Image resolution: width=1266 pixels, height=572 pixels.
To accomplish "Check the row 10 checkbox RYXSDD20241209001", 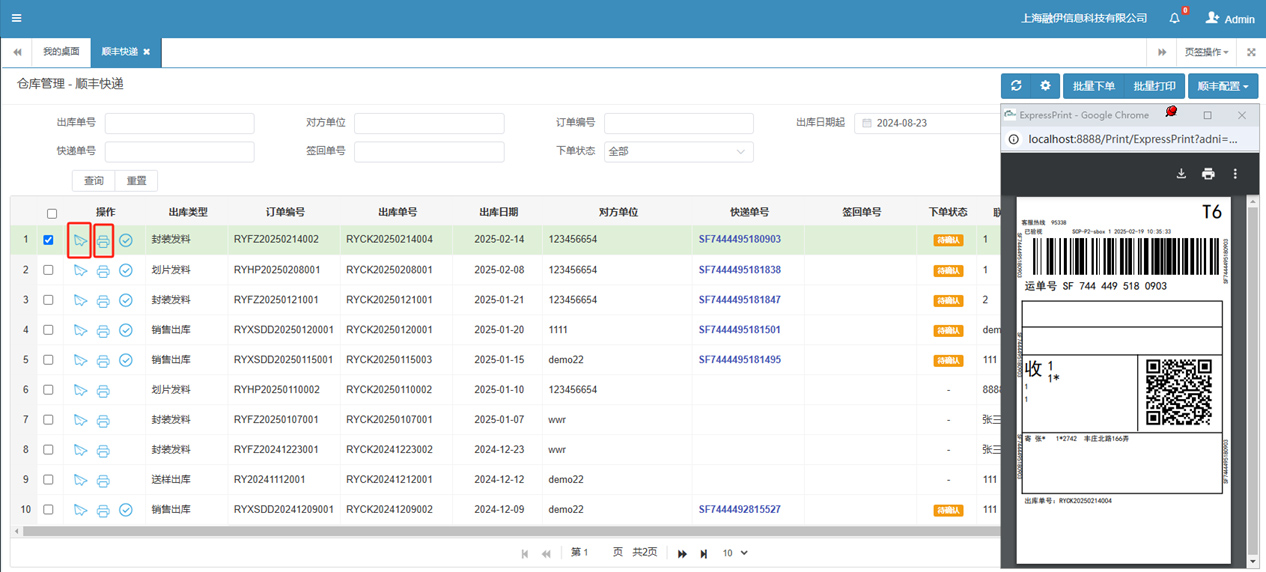I will (x=48, y=510).
